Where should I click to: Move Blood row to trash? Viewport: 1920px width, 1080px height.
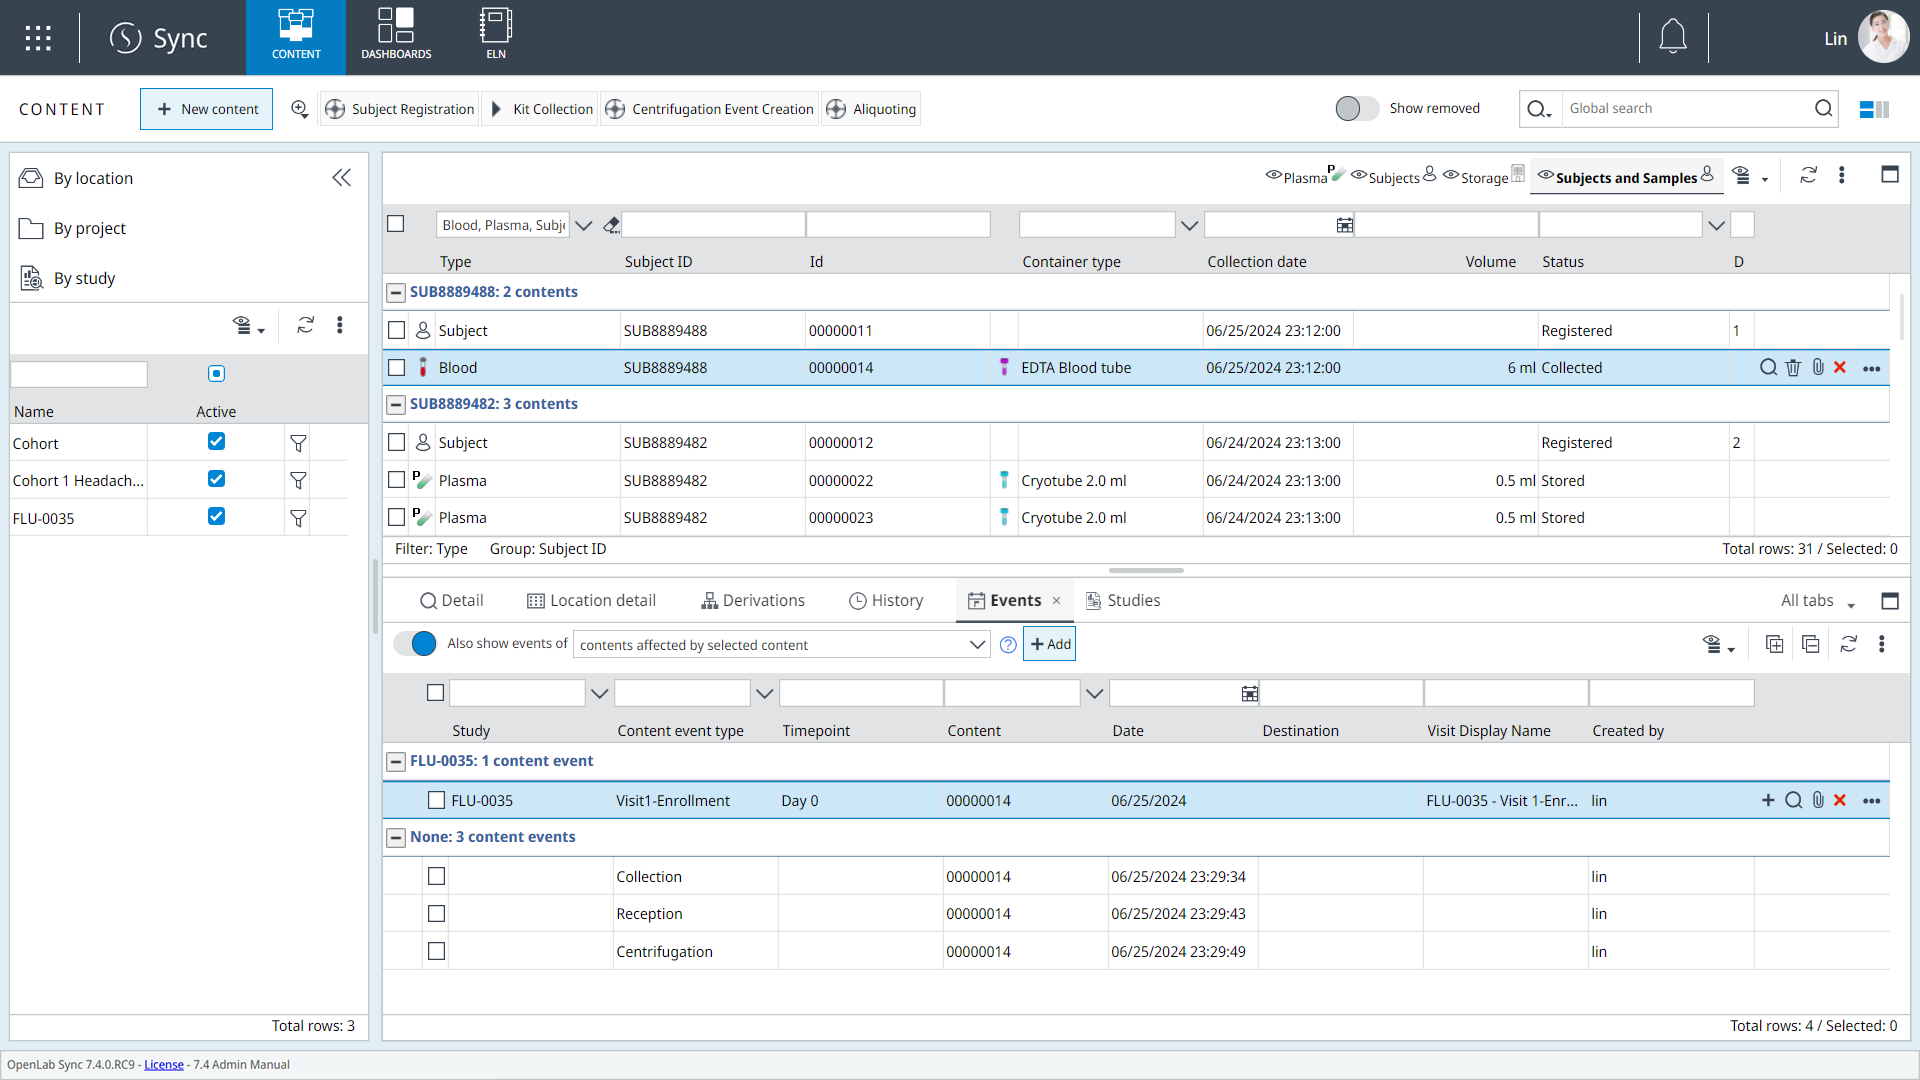1793,368
